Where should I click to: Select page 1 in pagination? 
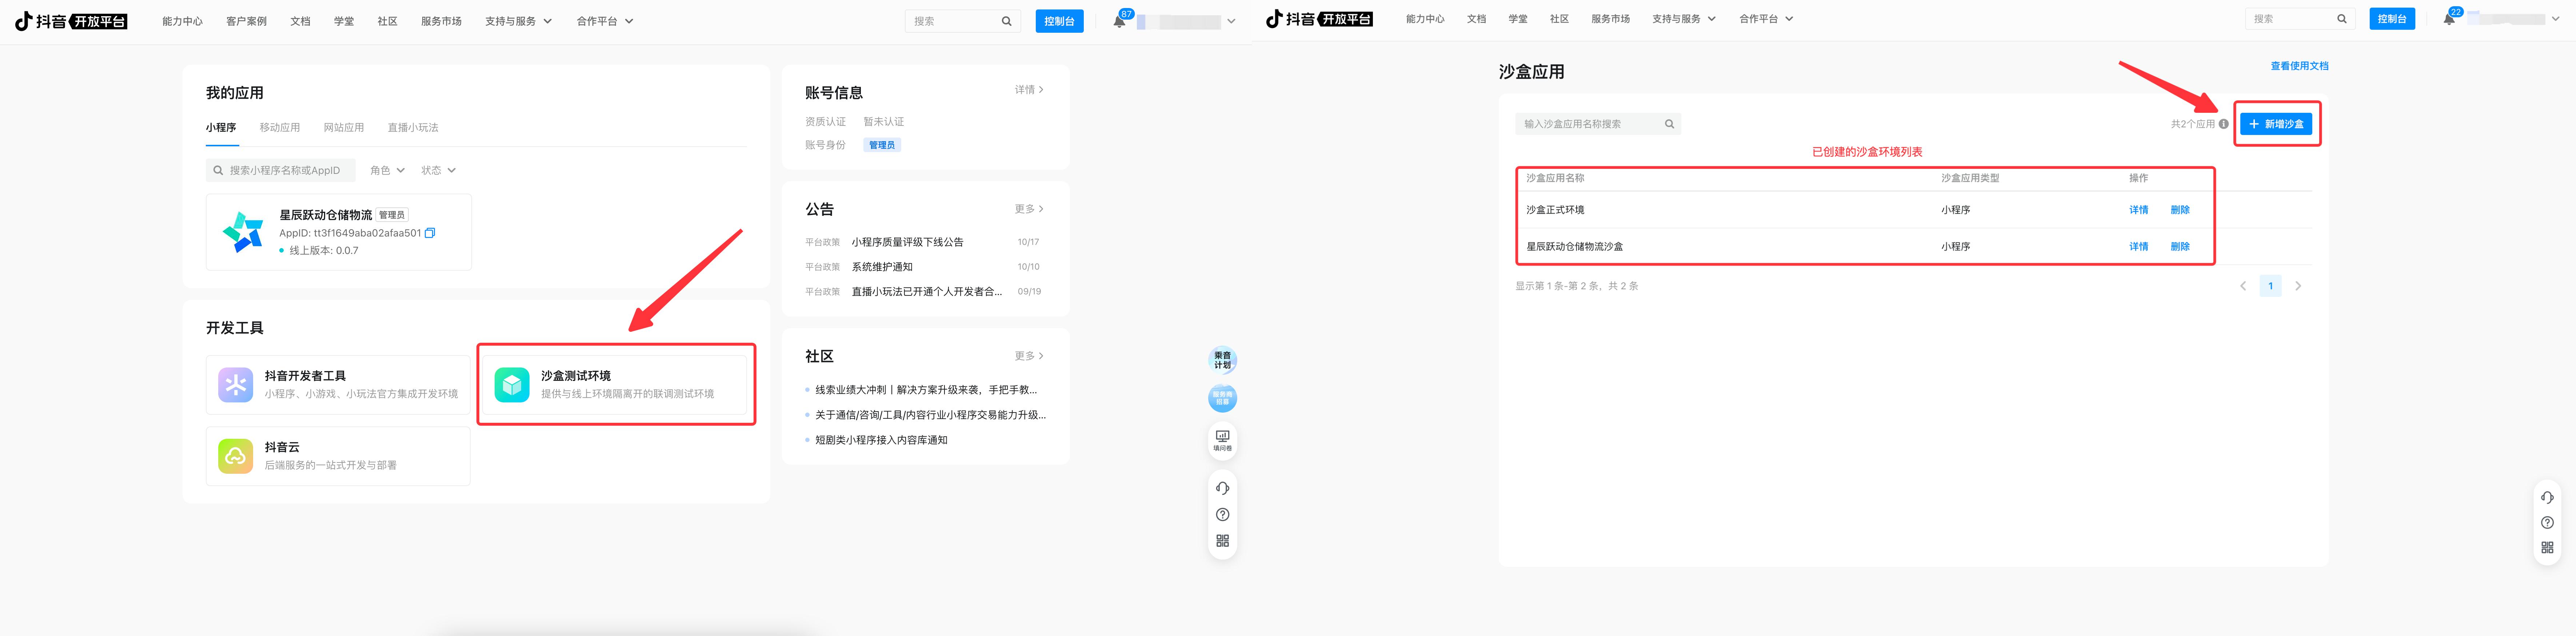pos(2270,286)
